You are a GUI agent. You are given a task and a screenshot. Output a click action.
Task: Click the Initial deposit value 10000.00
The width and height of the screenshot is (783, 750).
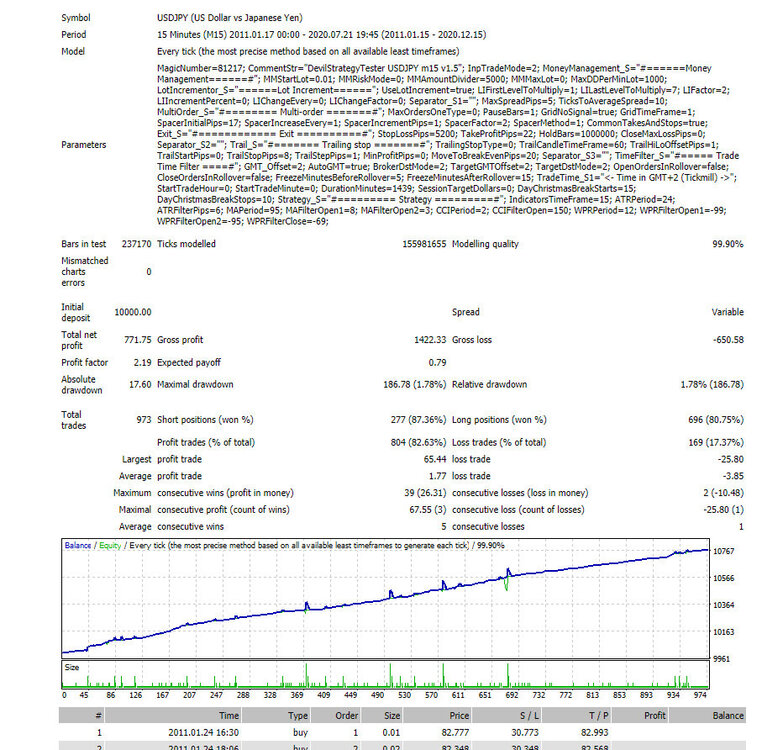[x=133, y=312]
